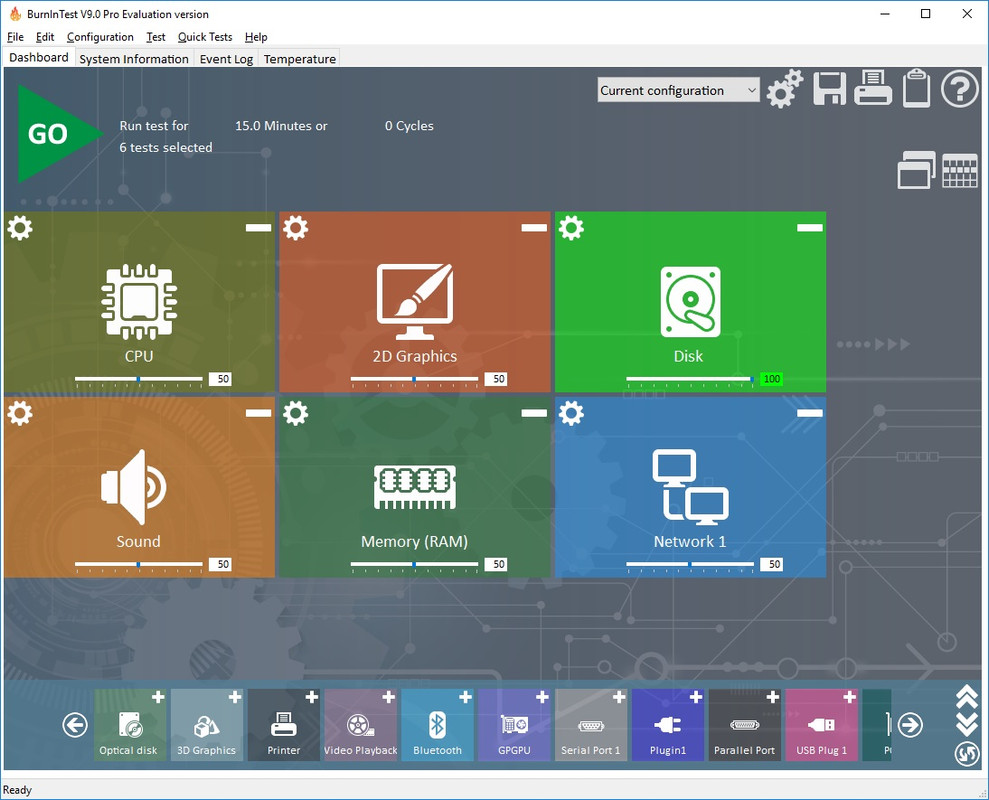Remove the 2D Graphics test tile
Viewport: 989px width, 800px height.
click(534, 228)
